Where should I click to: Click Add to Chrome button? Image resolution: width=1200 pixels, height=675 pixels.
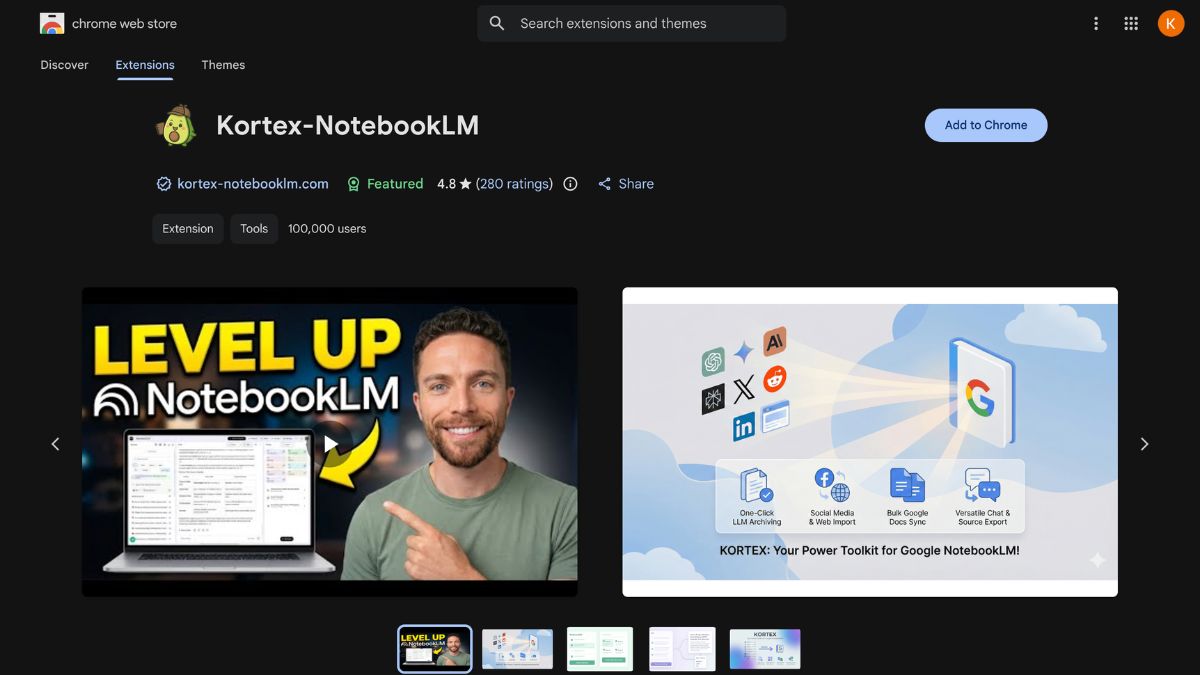coord(986,125)
